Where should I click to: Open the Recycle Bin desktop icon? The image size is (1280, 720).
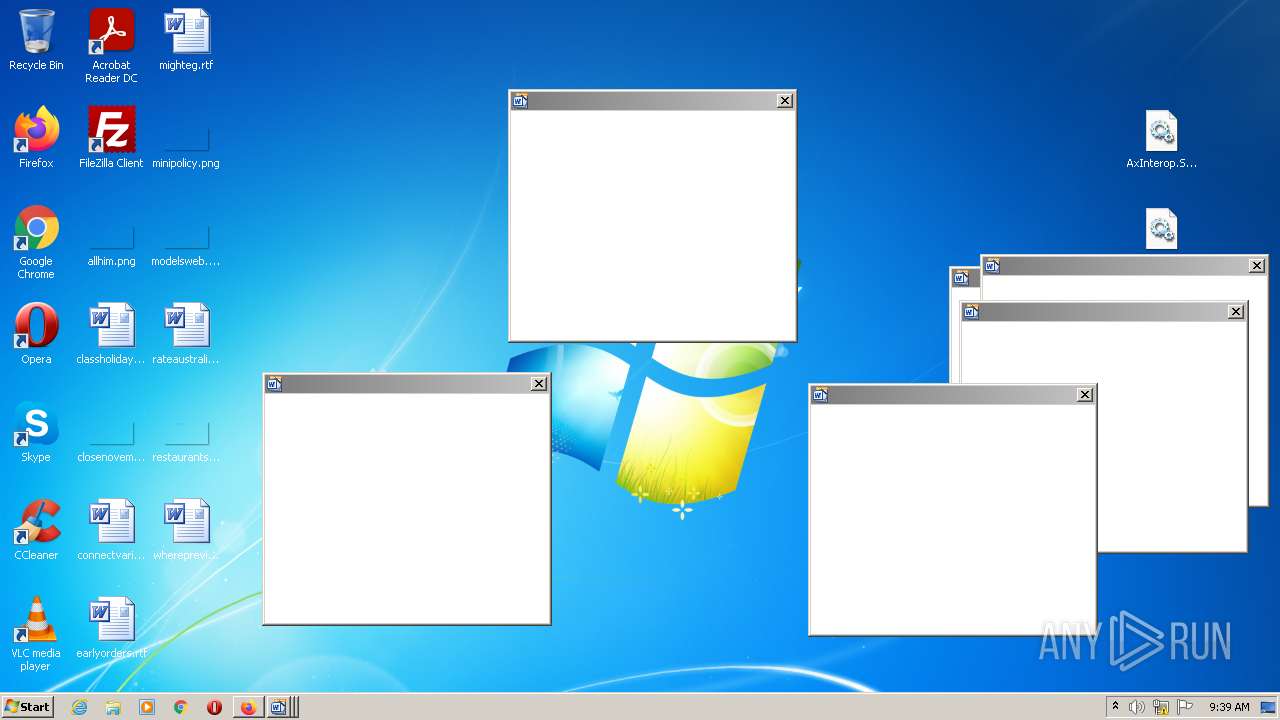click(x=36, y=40)
